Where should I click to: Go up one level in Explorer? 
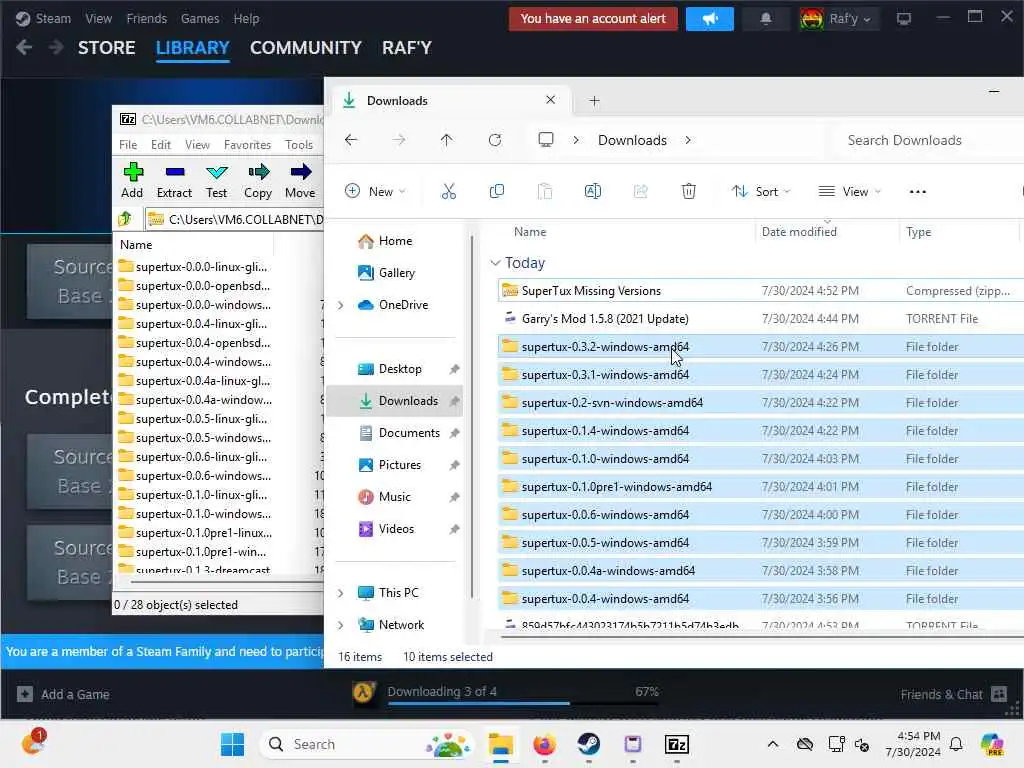447,140
